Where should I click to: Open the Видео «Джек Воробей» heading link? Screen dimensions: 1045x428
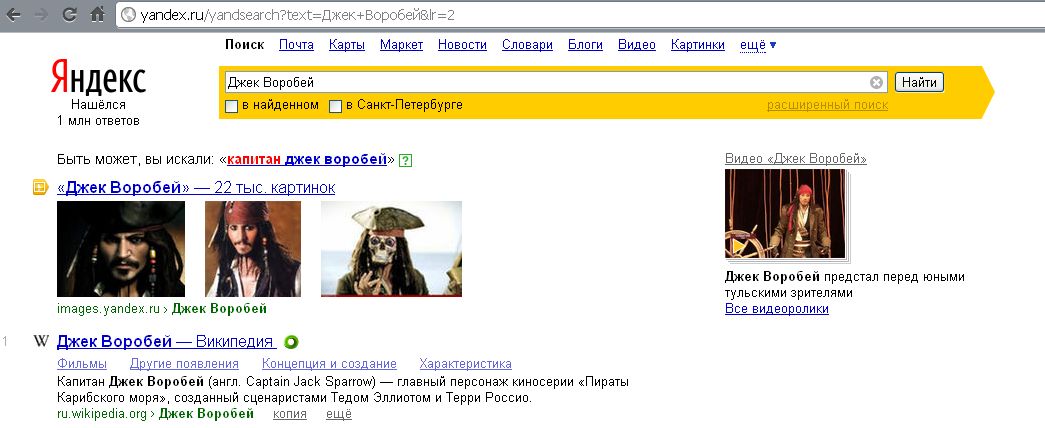point(796,159)
